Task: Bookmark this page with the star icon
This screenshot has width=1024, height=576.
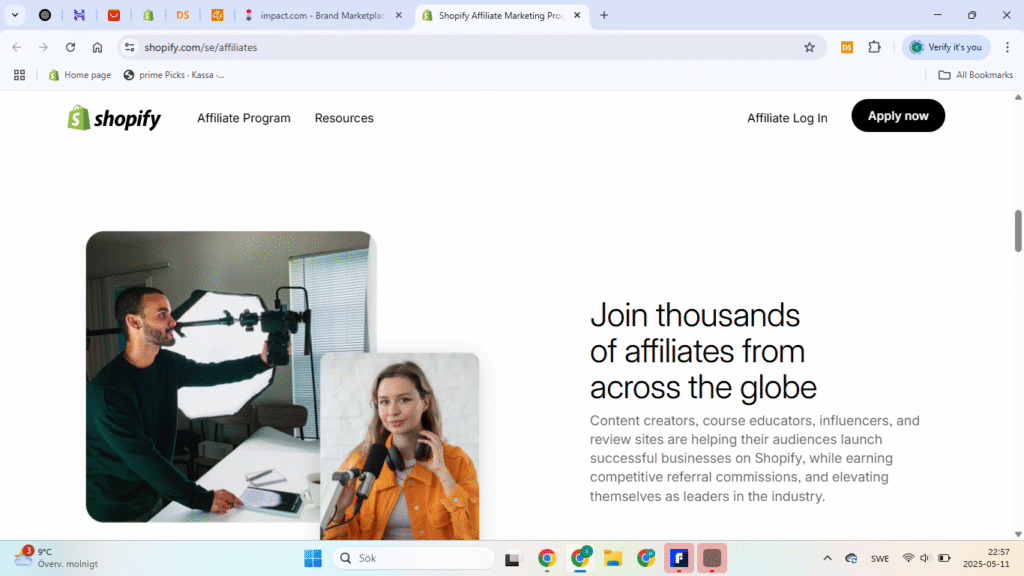Action: pos(810,47)
